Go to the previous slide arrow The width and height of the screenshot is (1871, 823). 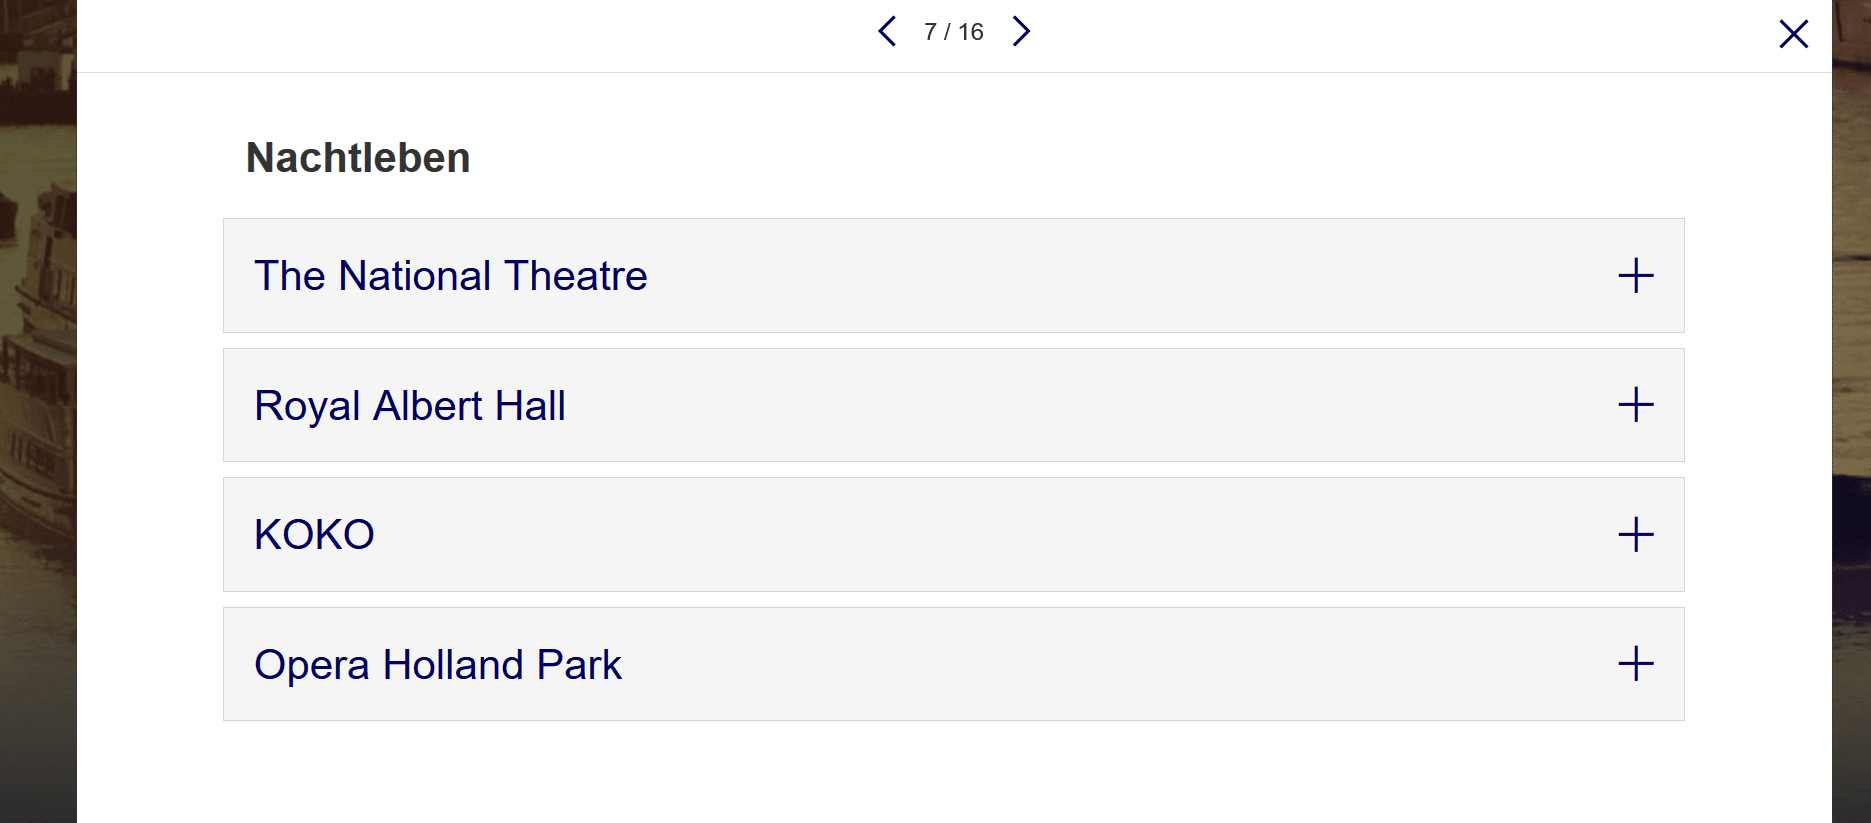click(887, 32)
